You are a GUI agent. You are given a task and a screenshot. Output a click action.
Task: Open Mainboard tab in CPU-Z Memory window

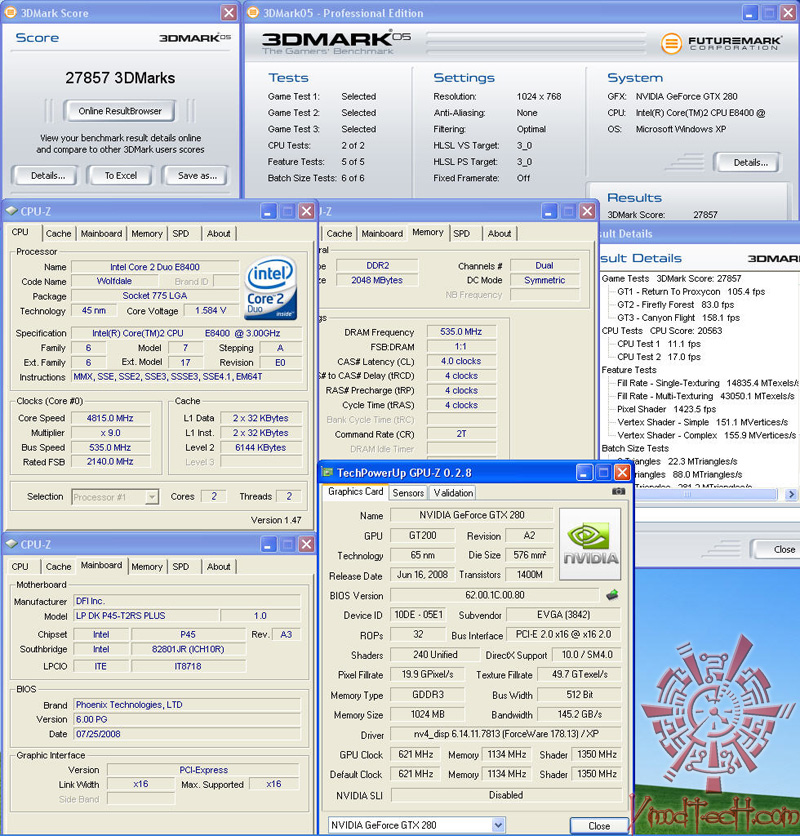382,234
